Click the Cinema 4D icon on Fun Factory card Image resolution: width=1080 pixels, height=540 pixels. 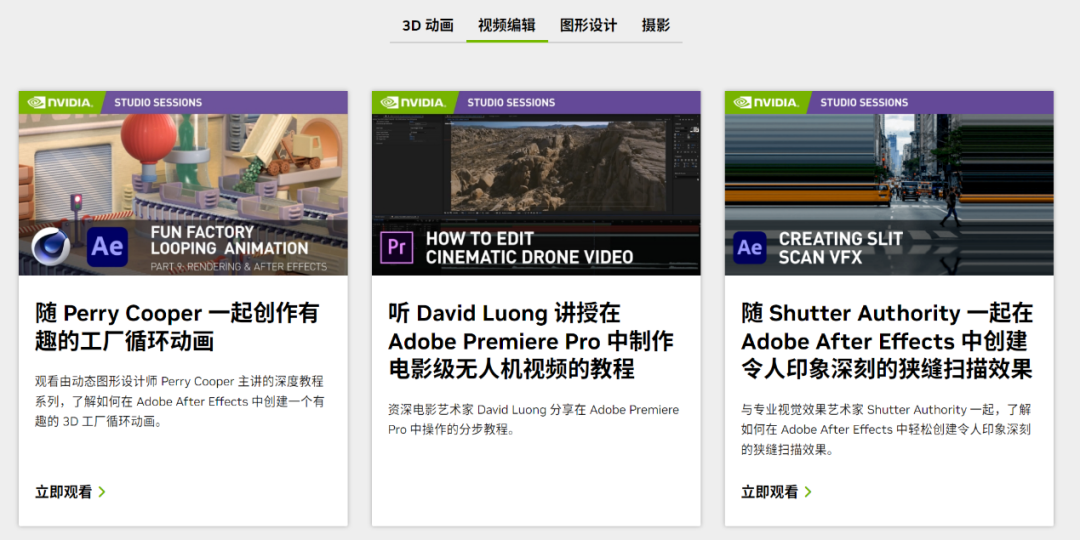(51, 247)
